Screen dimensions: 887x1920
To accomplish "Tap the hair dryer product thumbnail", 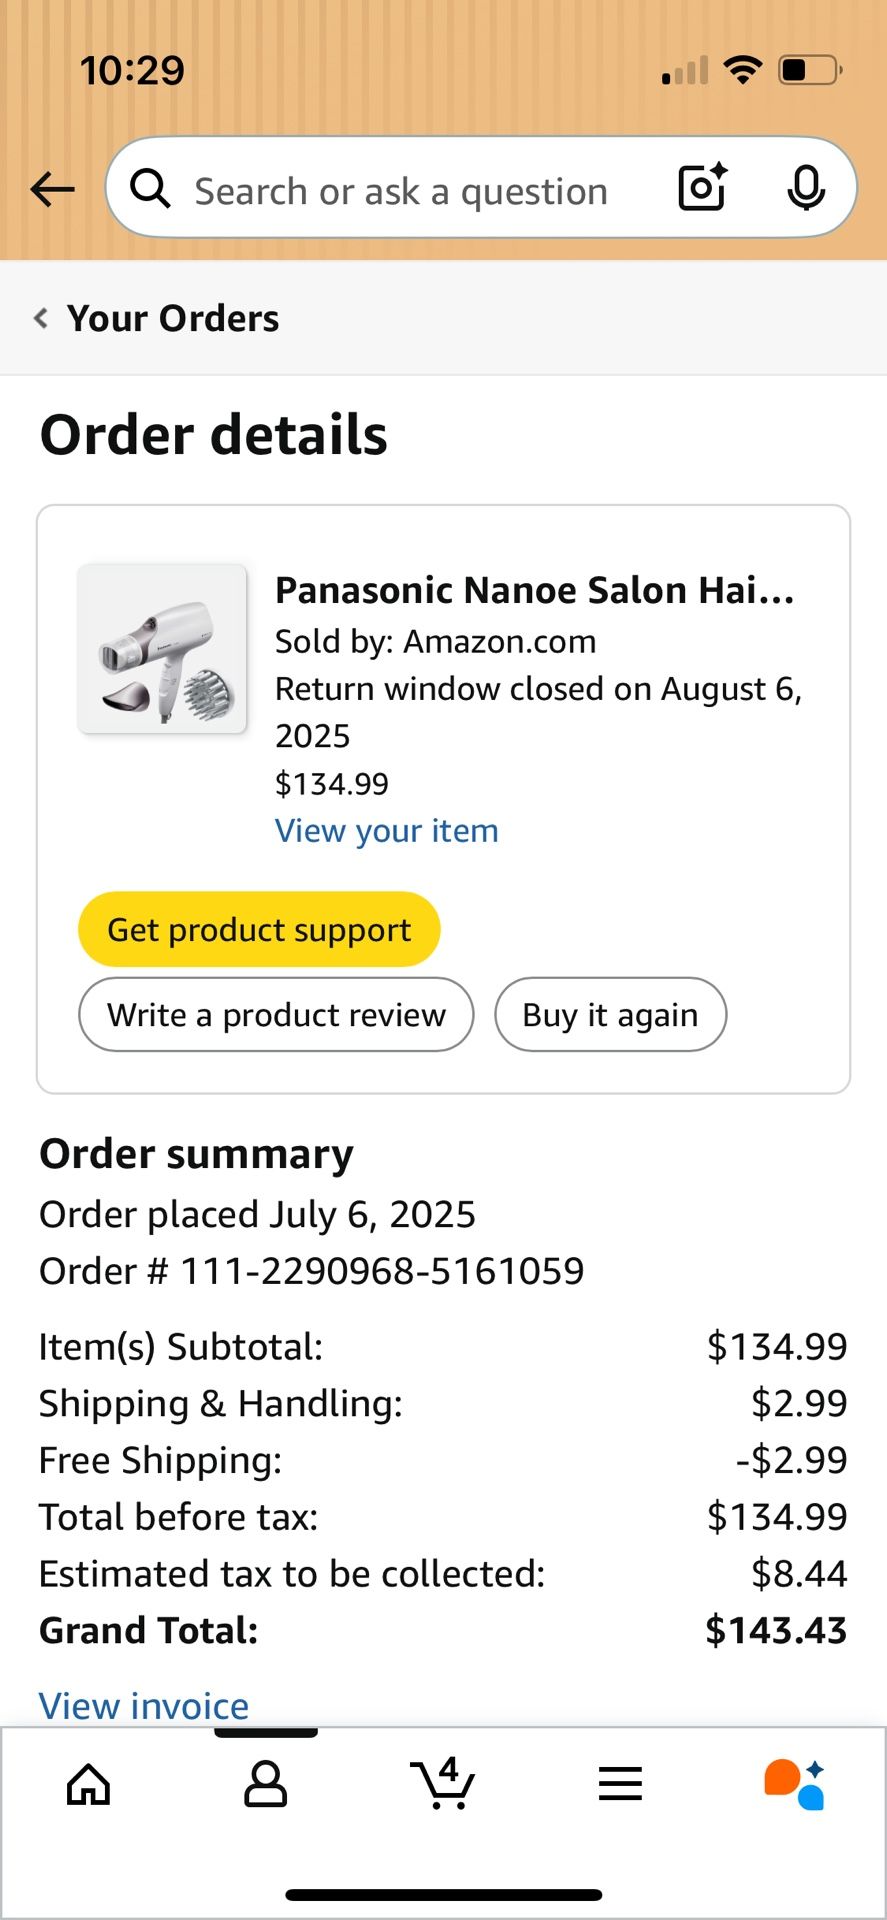I will click(163, 649).
